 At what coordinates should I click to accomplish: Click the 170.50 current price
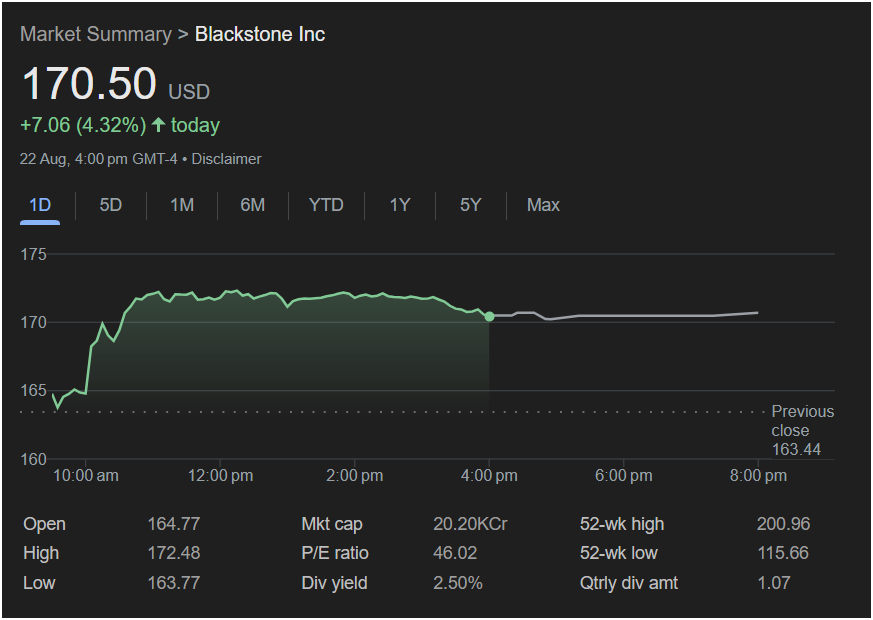click(89, 84)
